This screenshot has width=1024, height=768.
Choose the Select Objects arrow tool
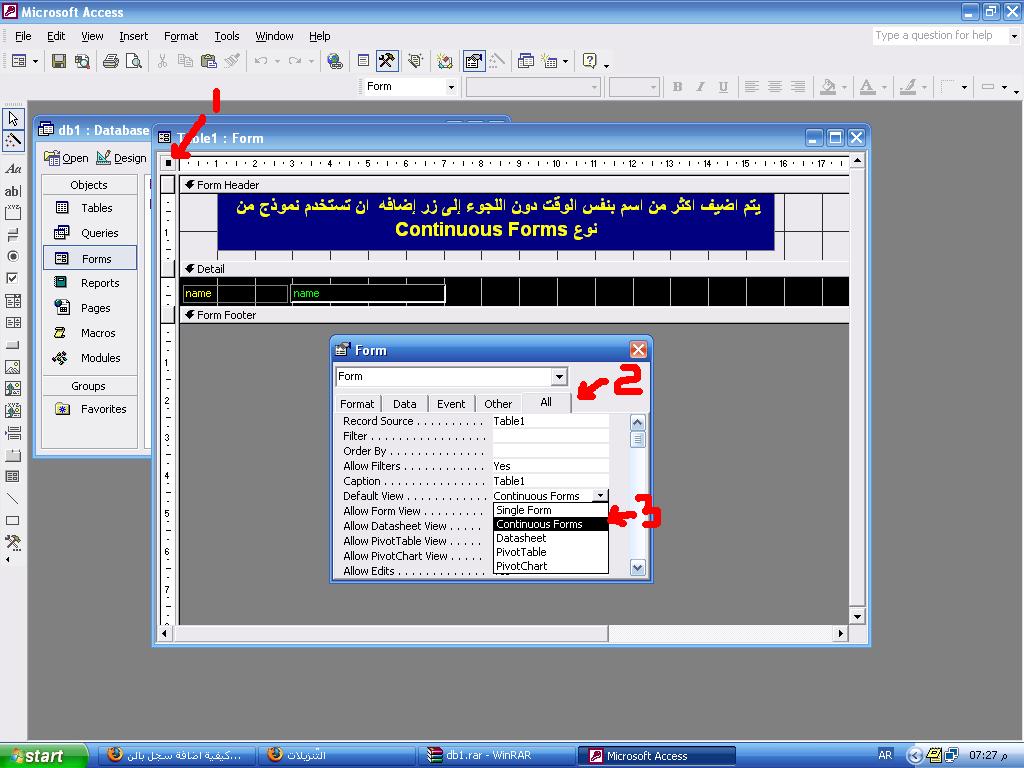pyautogui.click(x=13, y=120)
